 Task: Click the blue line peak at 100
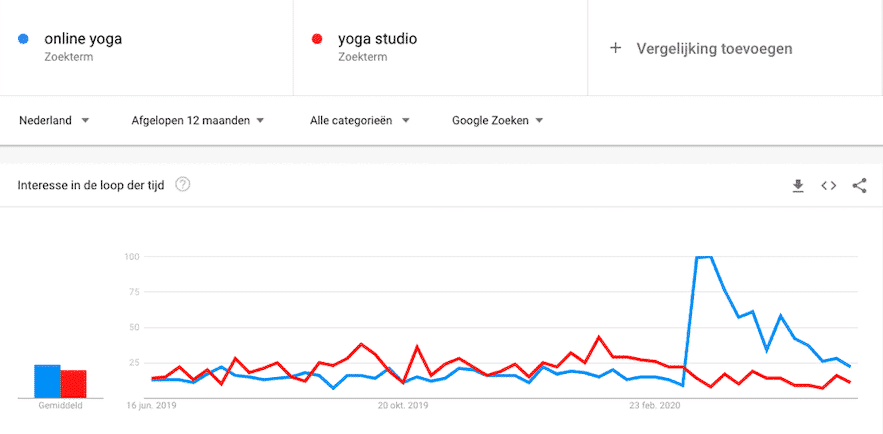pyautogui.click(x=703, y=258)
